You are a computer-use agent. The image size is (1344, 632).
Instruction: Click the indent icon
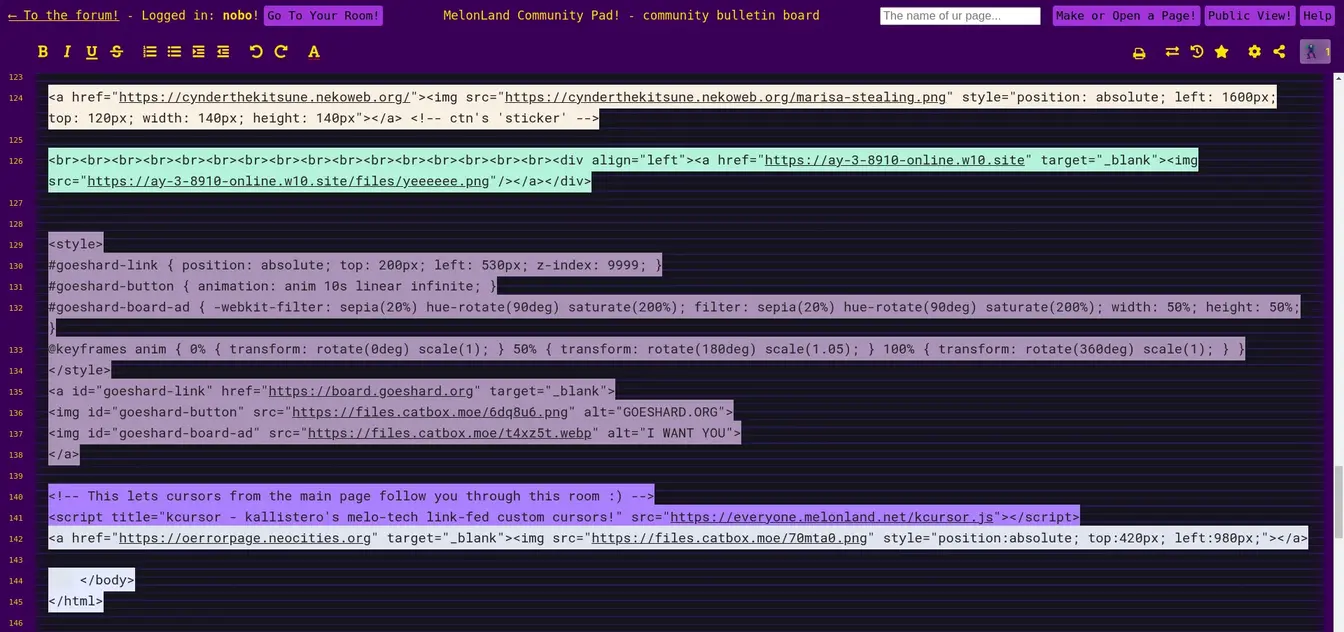click(x=199, y=52)
